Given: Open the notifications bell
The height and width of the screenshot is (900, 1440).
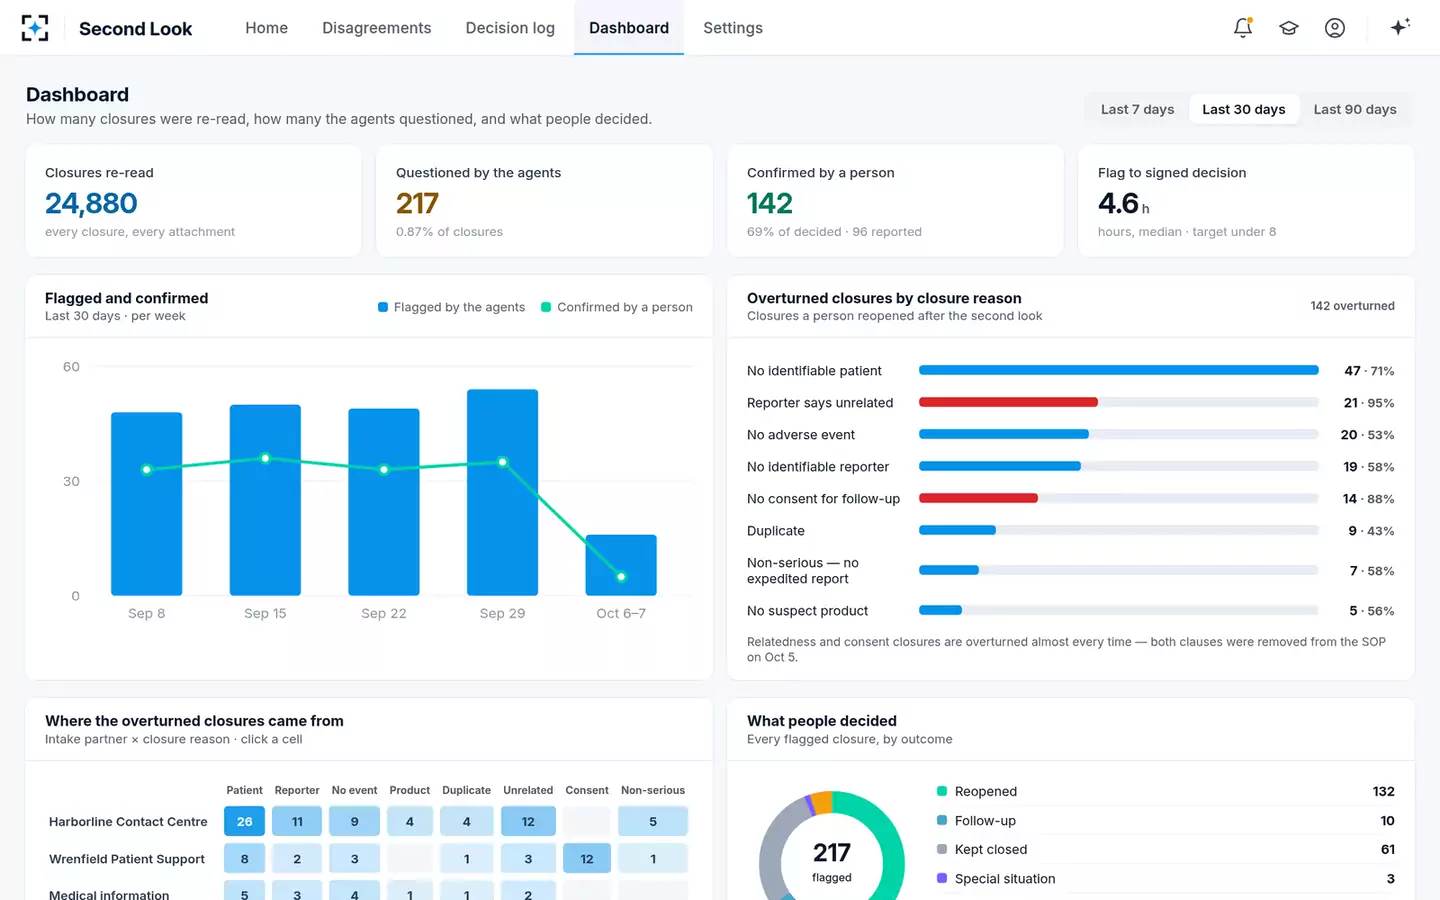Looking at the screenshot, I should pos(1243,28).
